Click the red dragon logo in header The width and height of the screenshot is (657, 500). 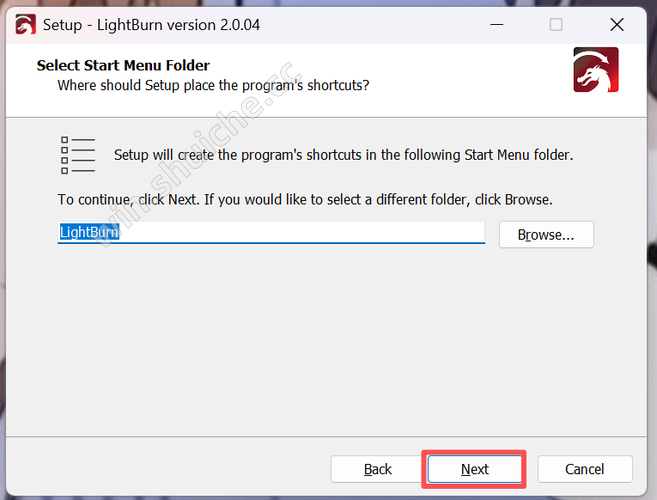(x=595, y=70)
